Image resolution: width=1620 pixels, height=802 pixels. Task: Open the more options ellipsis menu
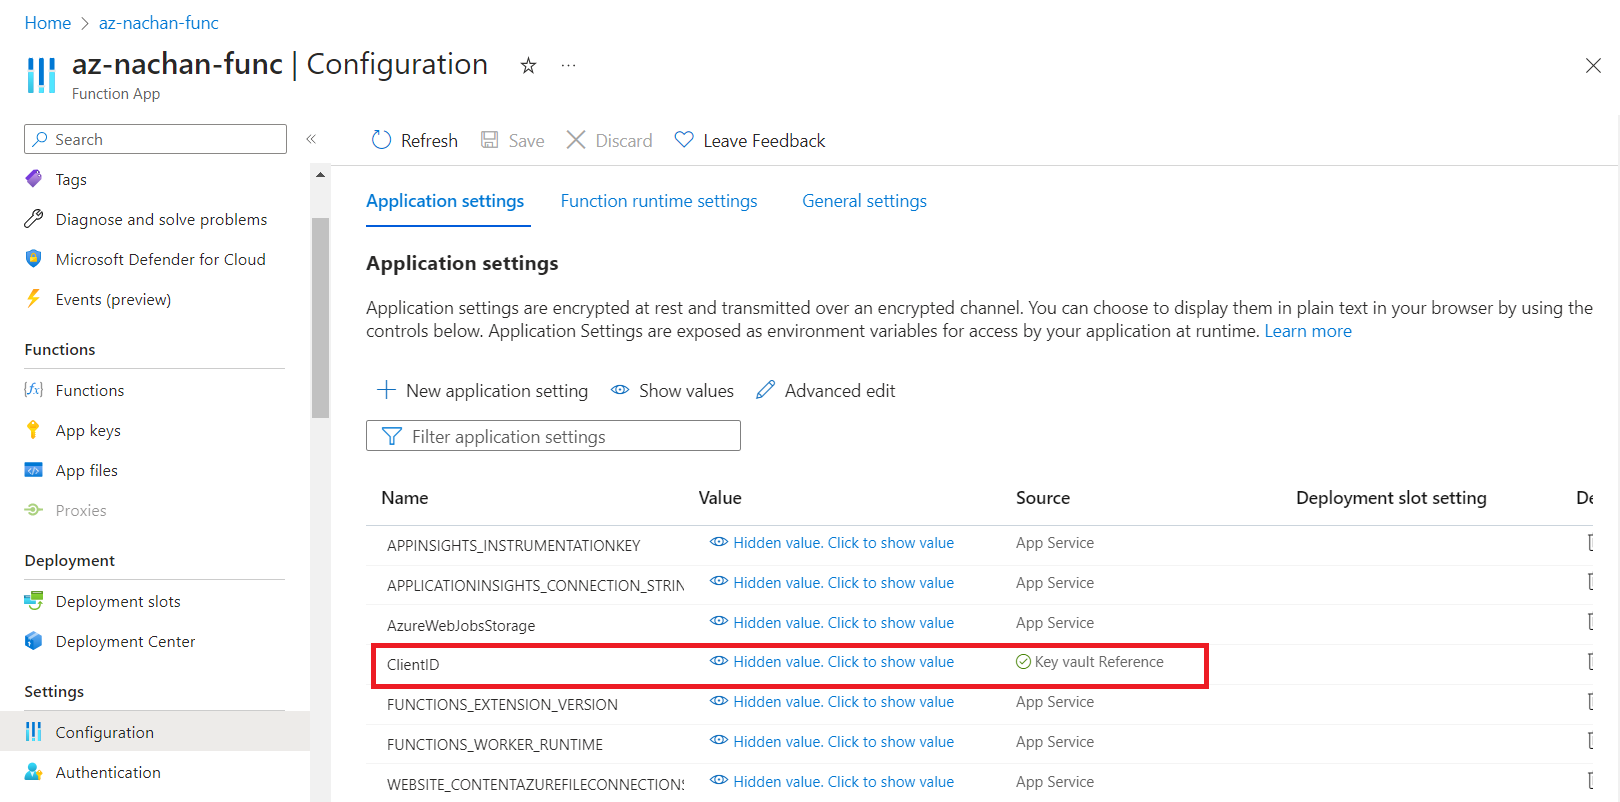pyautogui.click(x=568, y=66)
